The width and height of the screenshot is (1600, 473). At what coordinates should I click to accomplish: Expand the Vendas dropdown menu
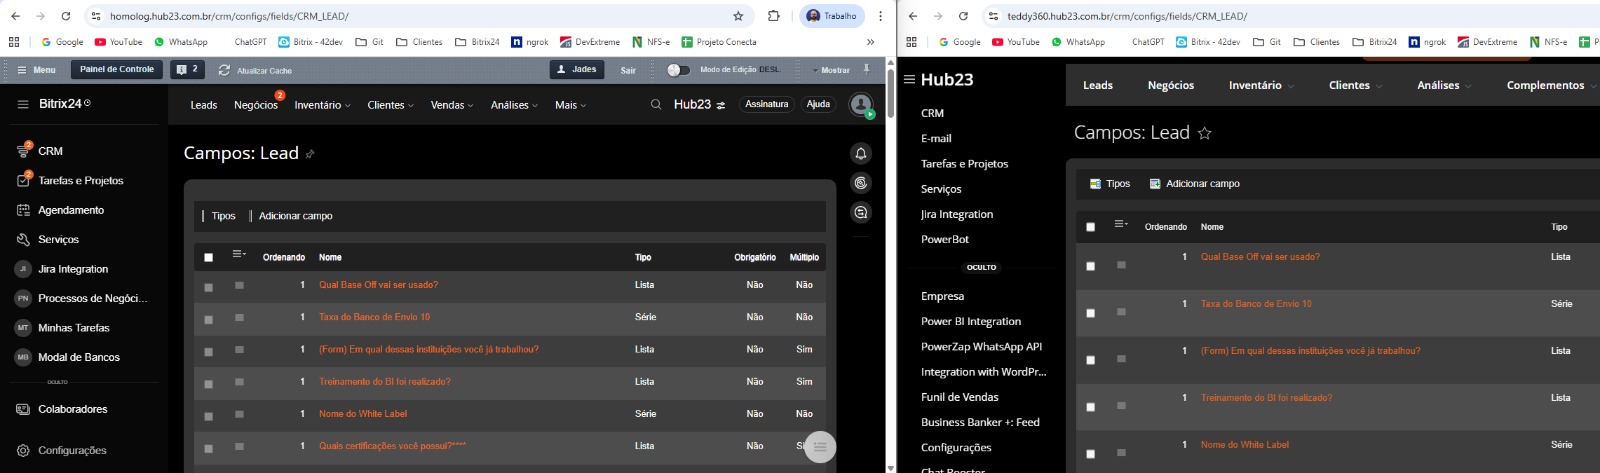click(452, 105)
